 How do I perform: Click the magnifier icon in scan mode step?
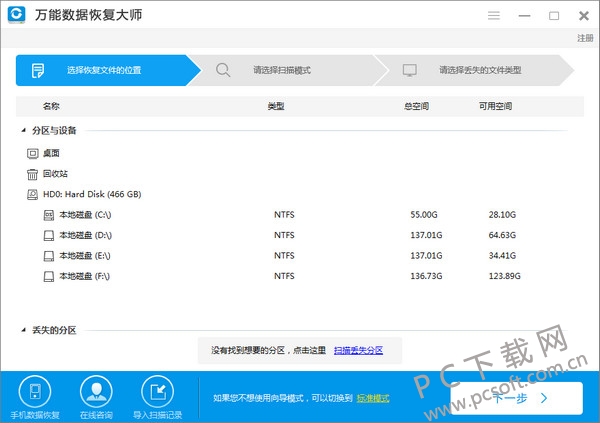pyautogui.click(x=223, y=70)
